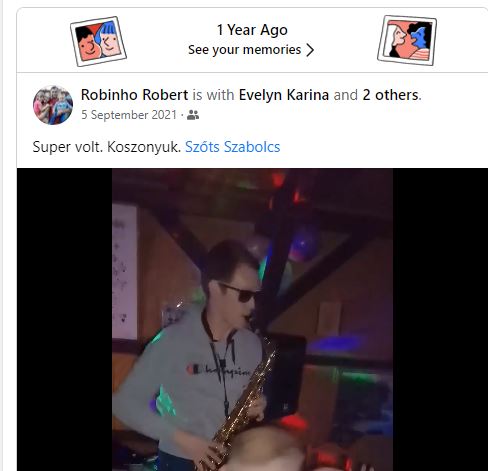
Task: Click the chevron beside See your memories
Action: [310, 50]
